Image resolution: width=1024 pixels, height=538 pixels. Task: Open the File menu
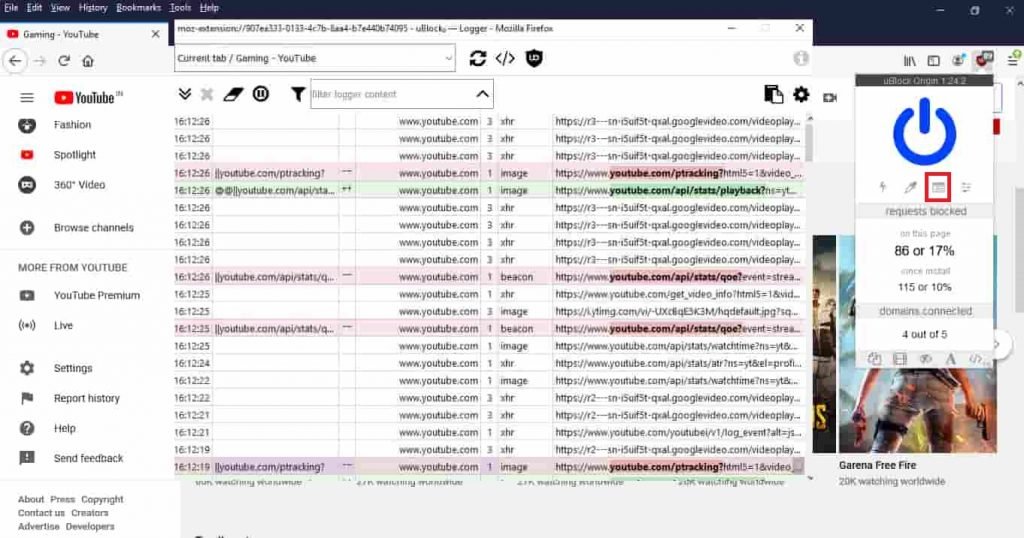pos(11,8)
